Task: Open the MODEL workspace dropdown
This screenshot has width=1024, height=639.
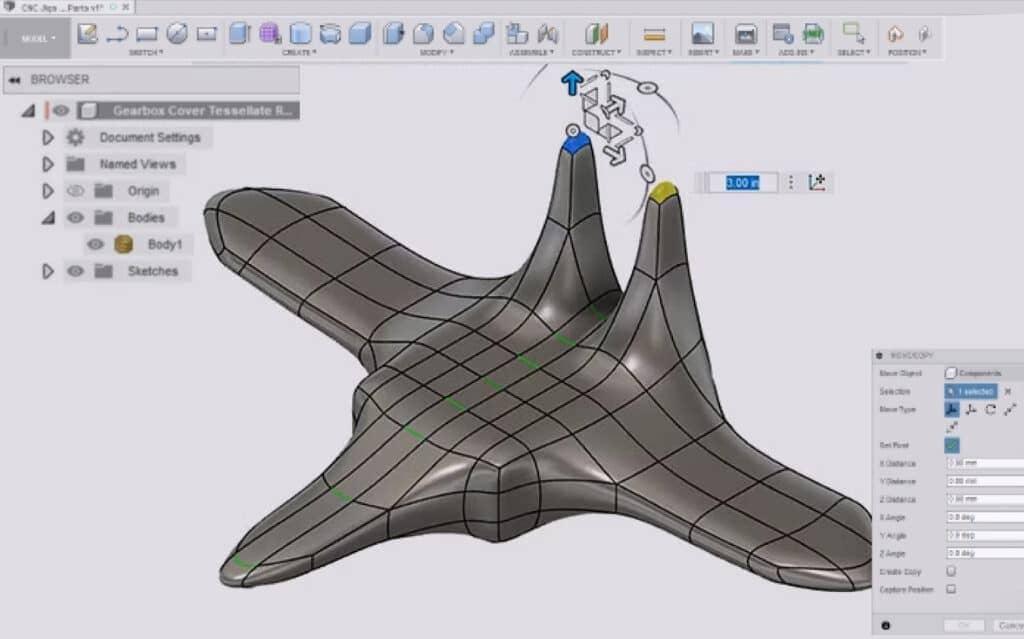Action: 38,39
